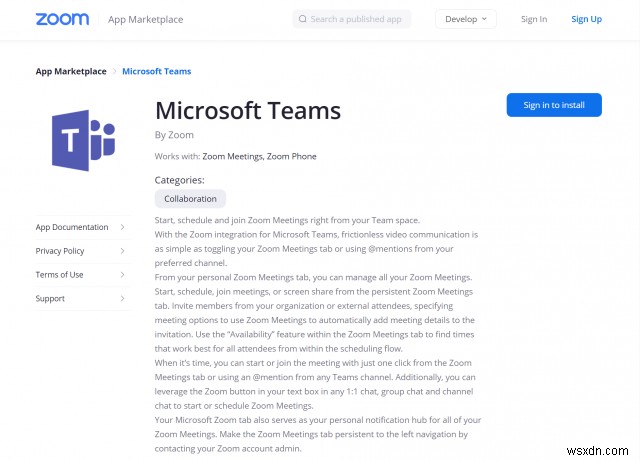Click chevron next to App Documentation
This screenshot has width=640, height=461.
point(122,227)
